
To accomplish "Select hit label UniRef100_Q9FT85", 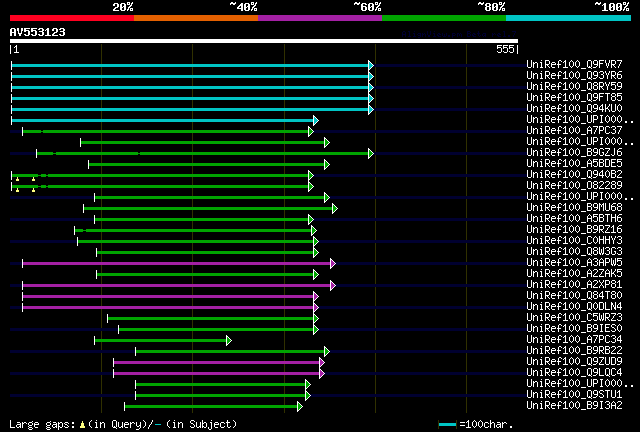I will click(574, 97).
